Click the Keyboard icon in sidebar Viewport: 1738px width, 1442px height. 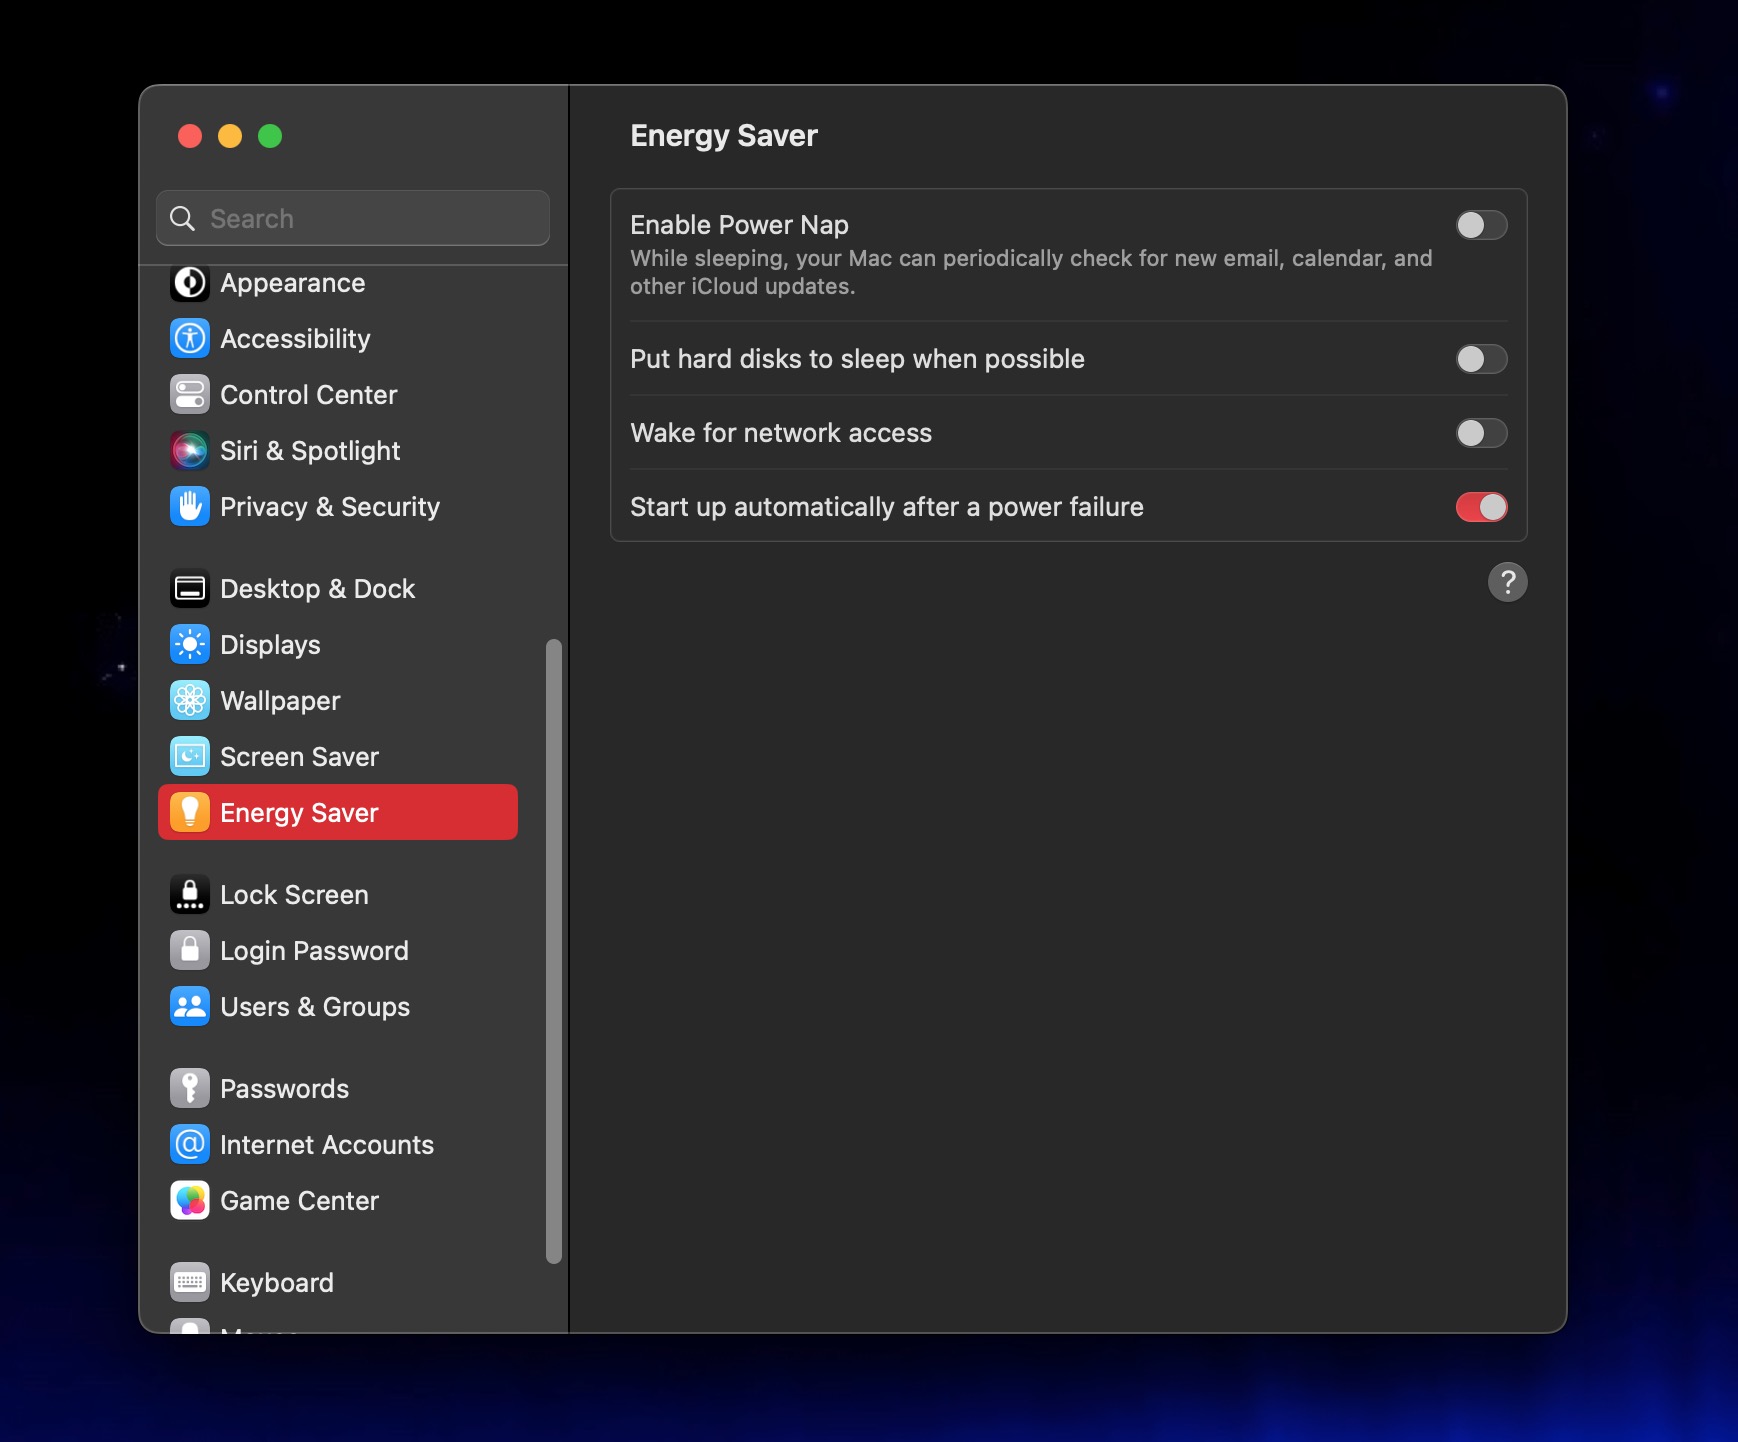(190, 1283)
